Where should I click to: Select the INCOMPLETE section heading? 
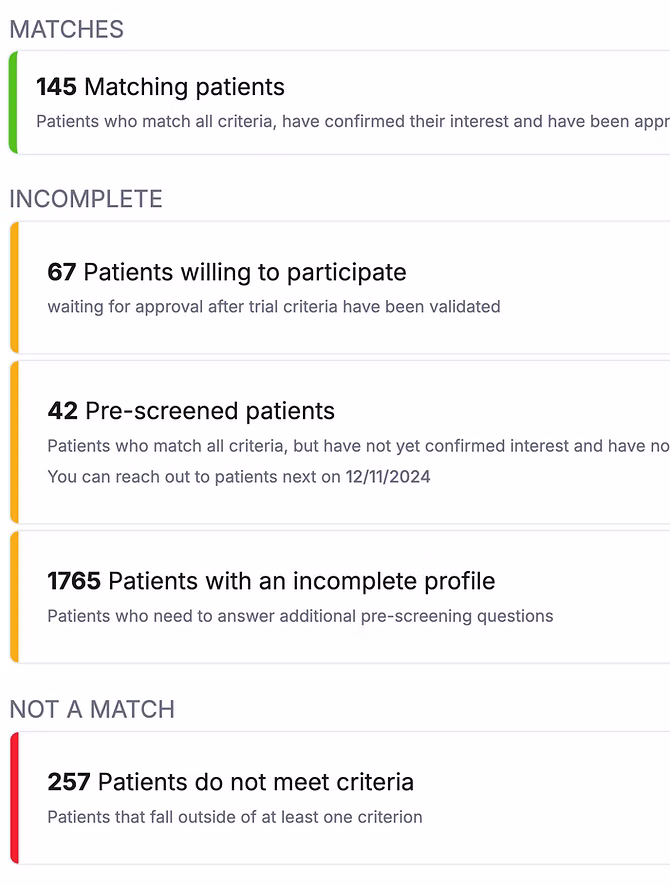coord(85,199)
